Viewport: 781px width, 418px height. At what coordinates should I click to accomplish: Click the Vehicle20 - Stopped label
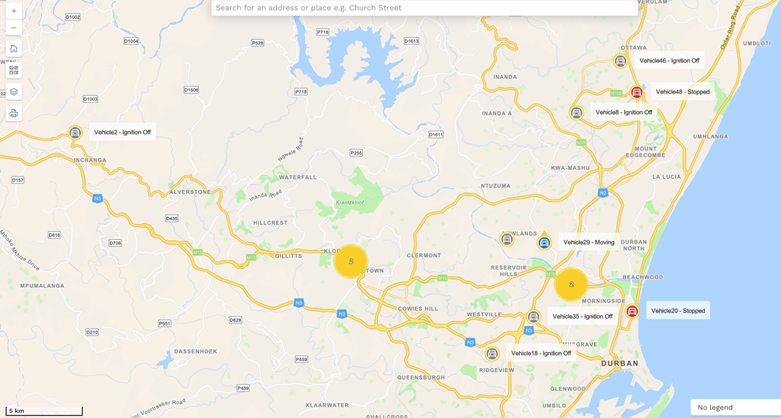678,311
